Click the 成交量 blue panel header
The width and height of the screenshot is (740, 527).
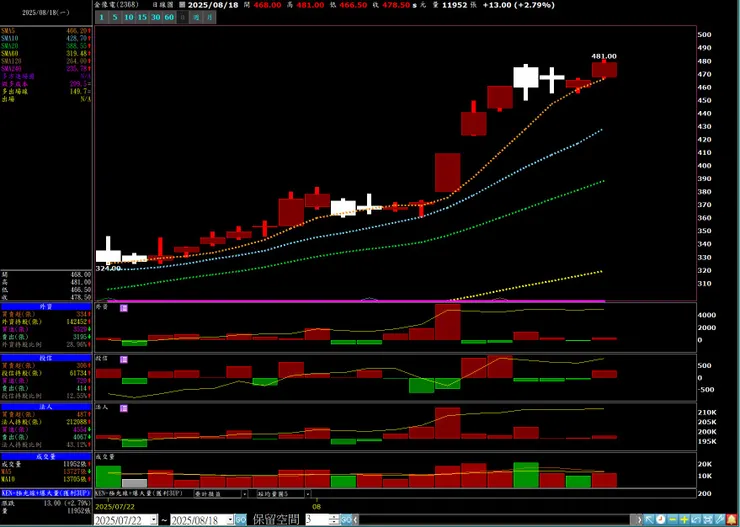[x=46, y=457]
